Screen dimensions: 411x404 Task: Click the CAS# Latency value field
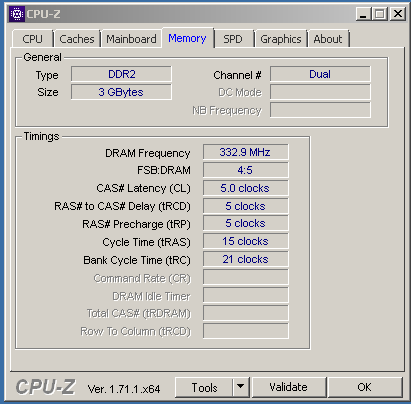245,188
